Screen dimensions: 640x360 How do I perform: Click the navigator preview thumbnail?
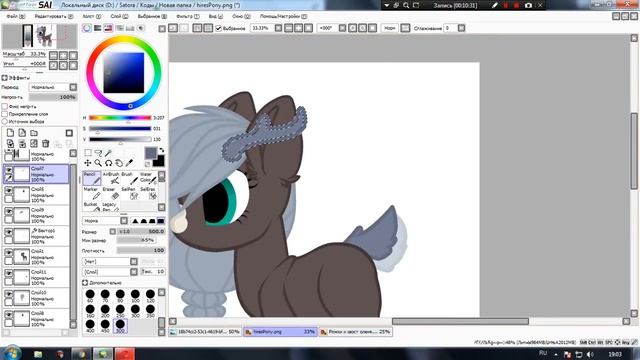[x=40, y=37]
